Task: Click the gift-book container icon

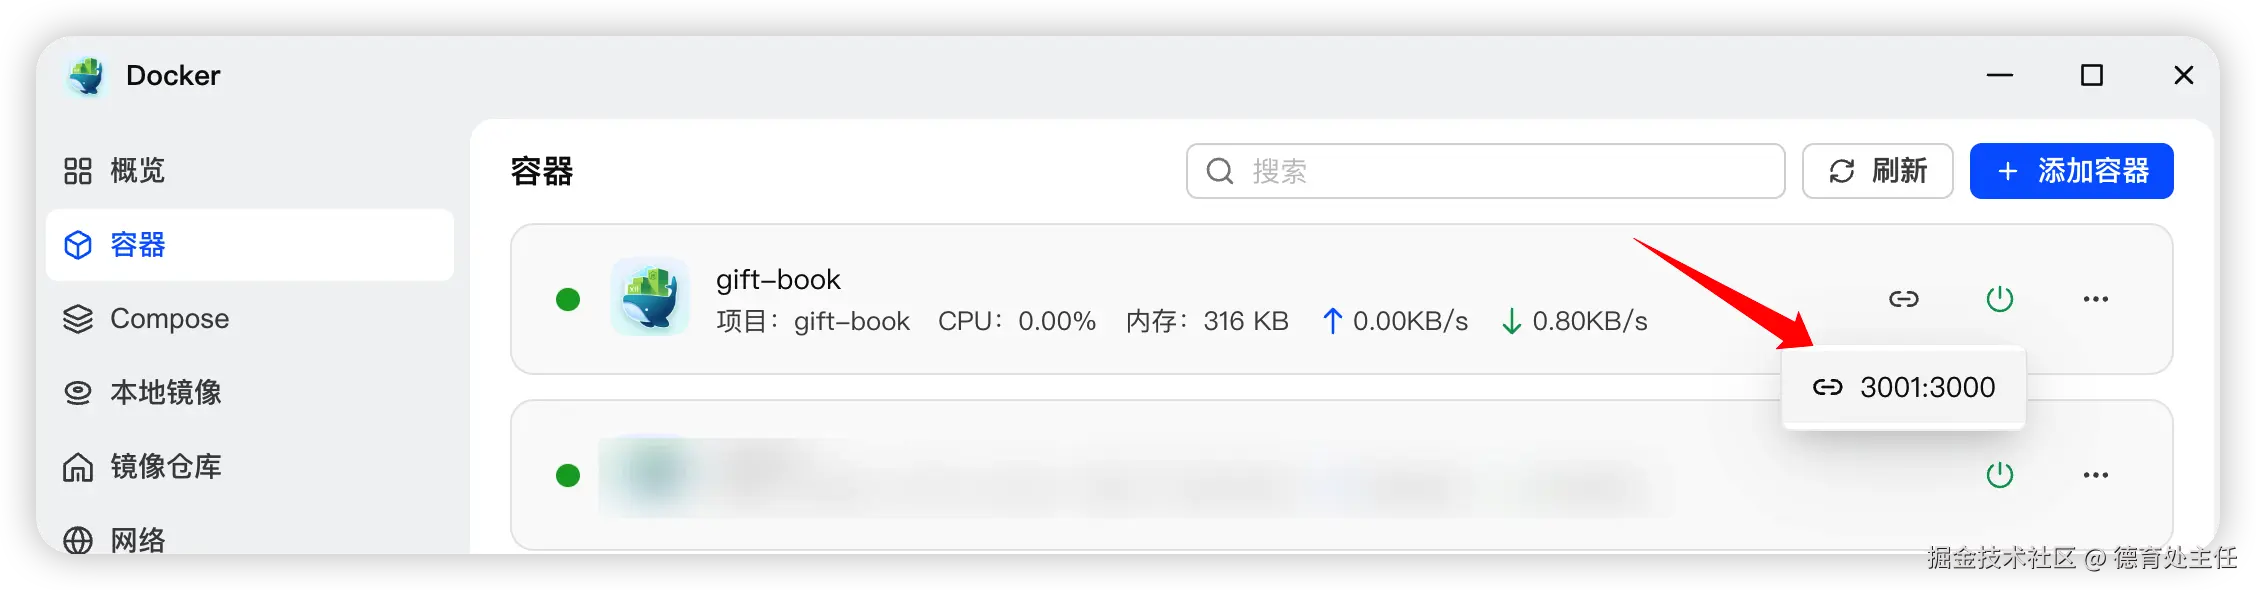Action: [650, 297]
